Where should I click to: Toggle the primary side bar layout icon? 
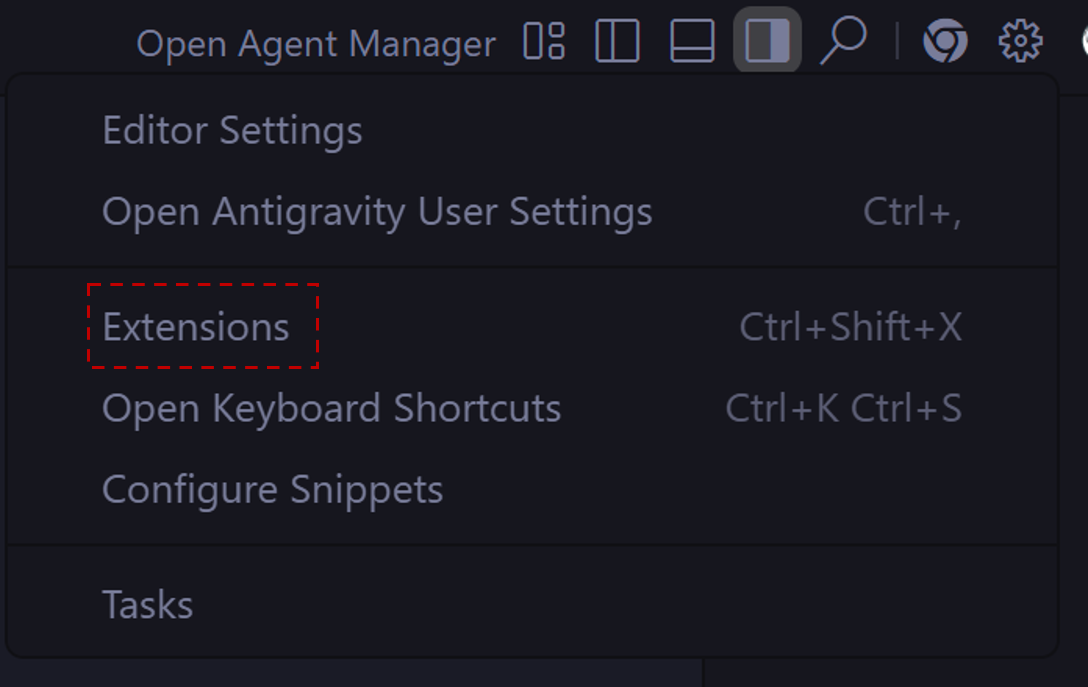tap(617, 41)
